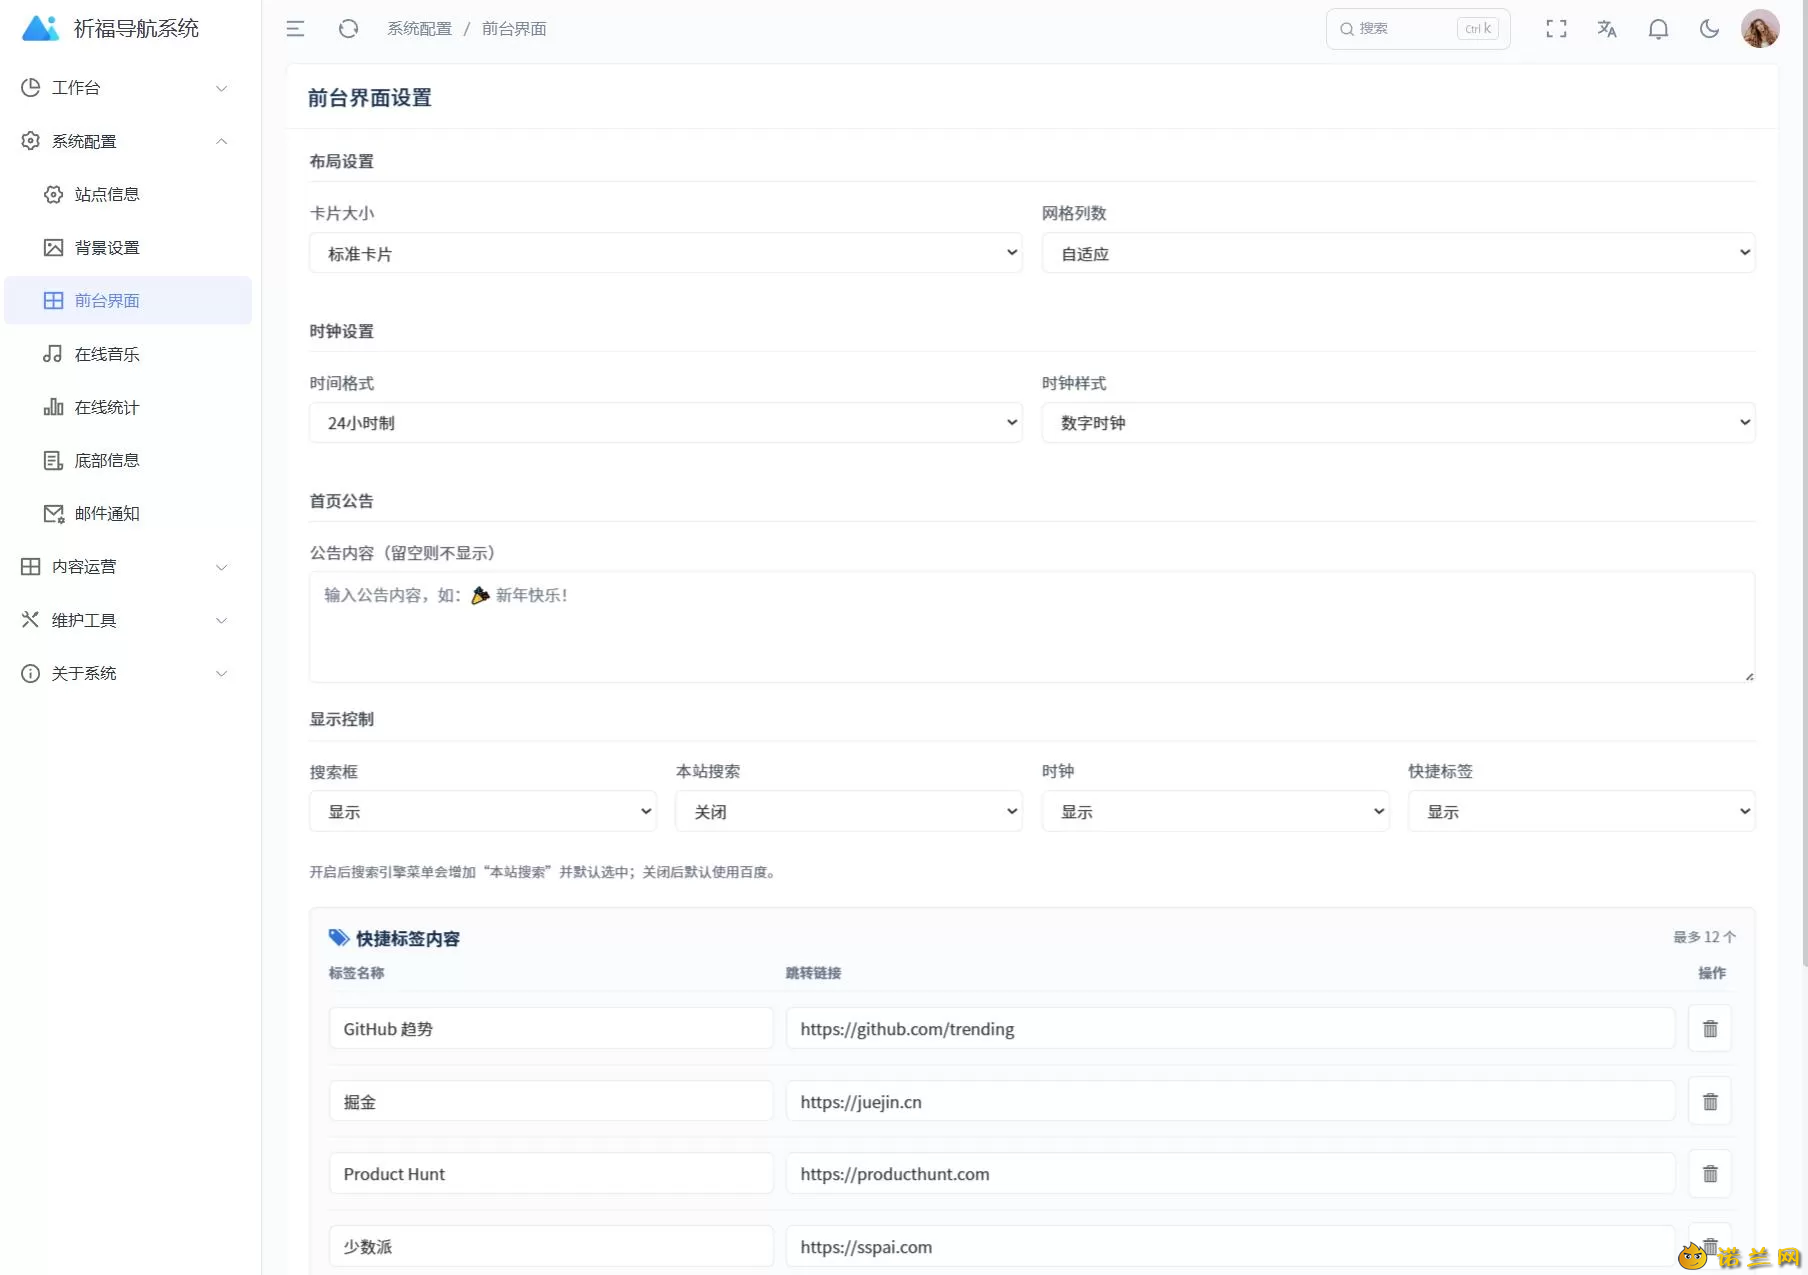This screenshot has width=1808, height=1275.
Task: Focus the 公告内容 textarea
Action: [1032, 627]
